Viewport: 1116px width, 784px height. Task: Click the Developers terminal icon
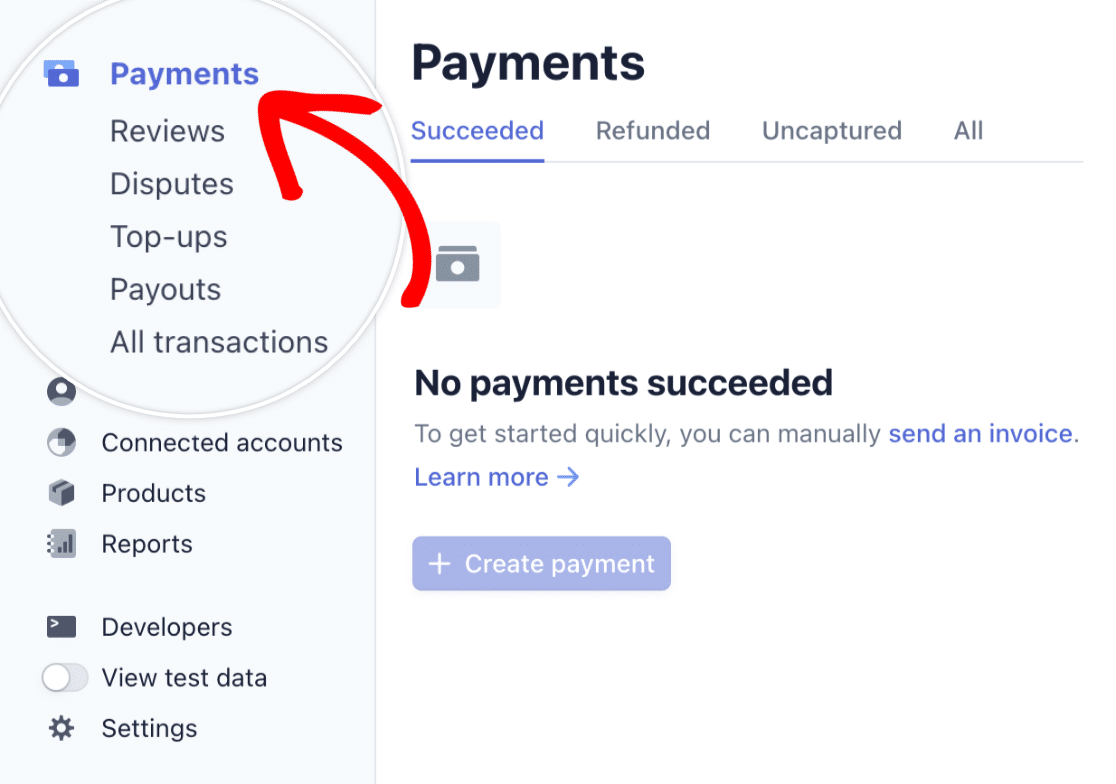(61, 627)
